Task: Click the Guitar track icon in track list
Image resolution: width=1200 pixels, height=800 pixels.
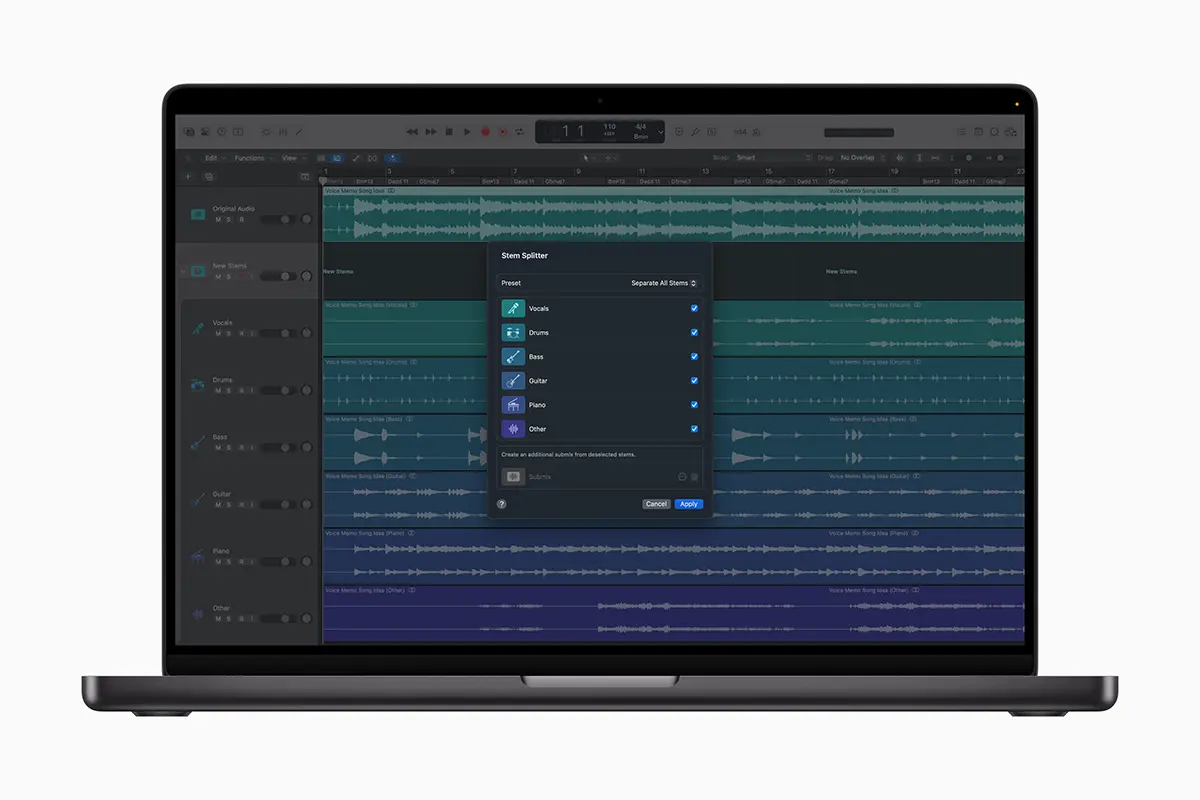Action: pyautogui.click(x=197, y=499)
